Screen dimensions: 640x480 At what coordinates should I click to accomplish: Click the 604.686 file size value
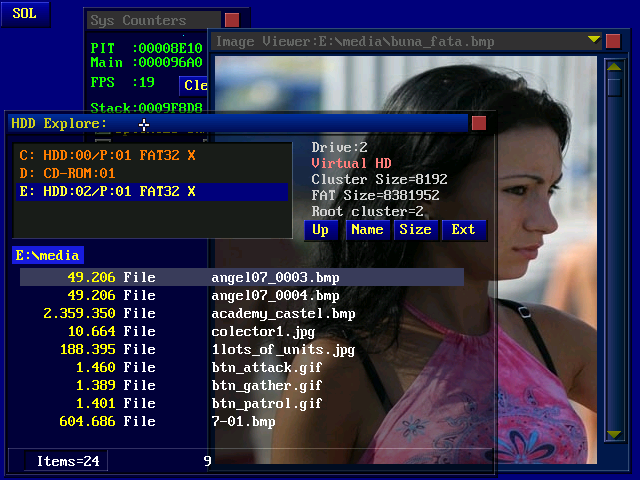pyautogui.click(x=87, y=421)
